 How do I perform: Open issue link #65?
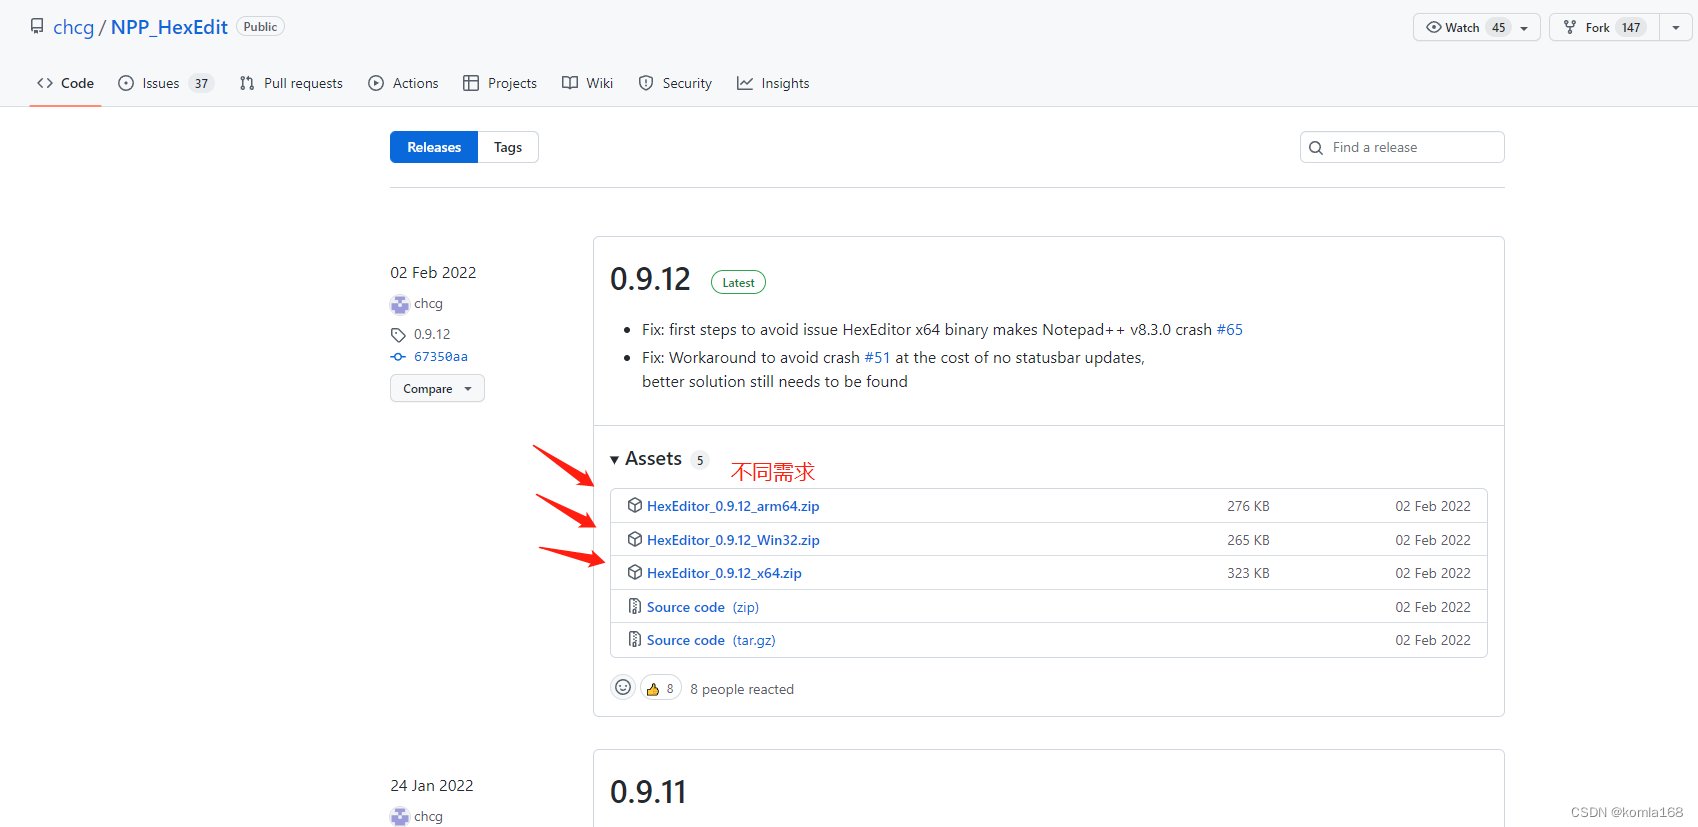(x=1229, y=330)
